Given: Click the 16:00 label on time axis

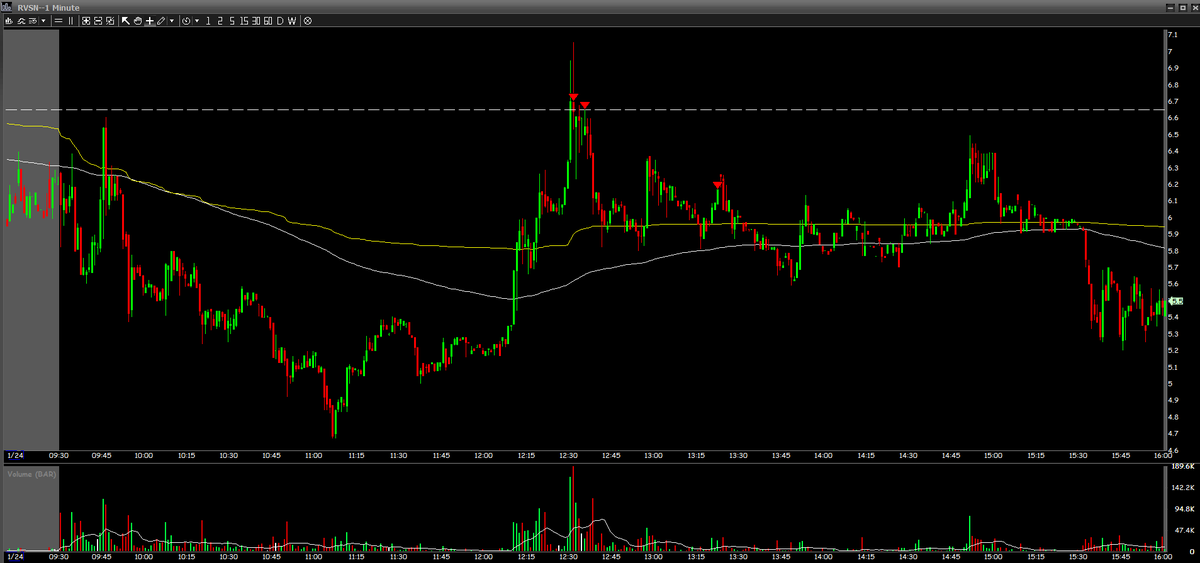Looking at the screenshot, I should coord(1163,455).
